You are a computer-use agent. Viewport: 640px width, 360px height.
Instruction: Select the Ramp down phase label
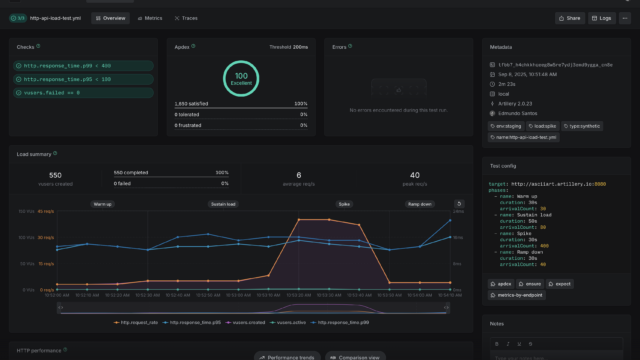420,204
